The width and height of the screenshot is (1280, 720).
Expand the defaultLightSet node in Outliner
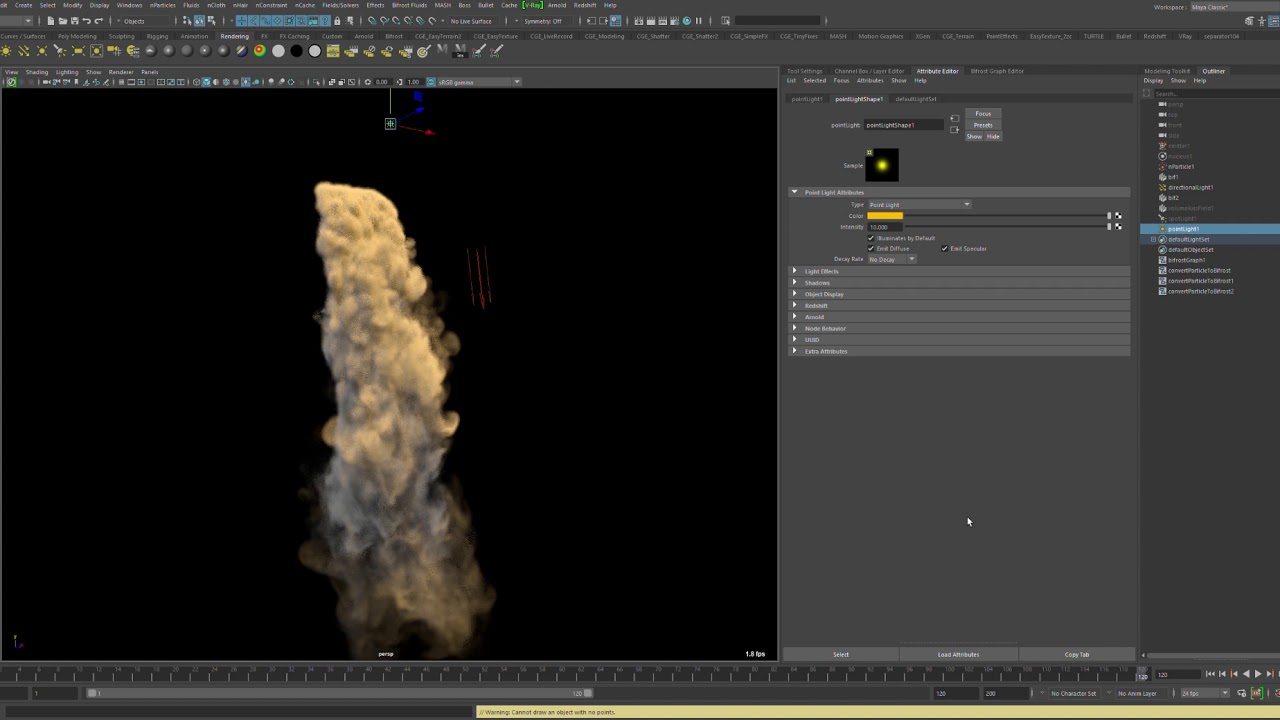pyautogui.click(x=1153, y=240)
